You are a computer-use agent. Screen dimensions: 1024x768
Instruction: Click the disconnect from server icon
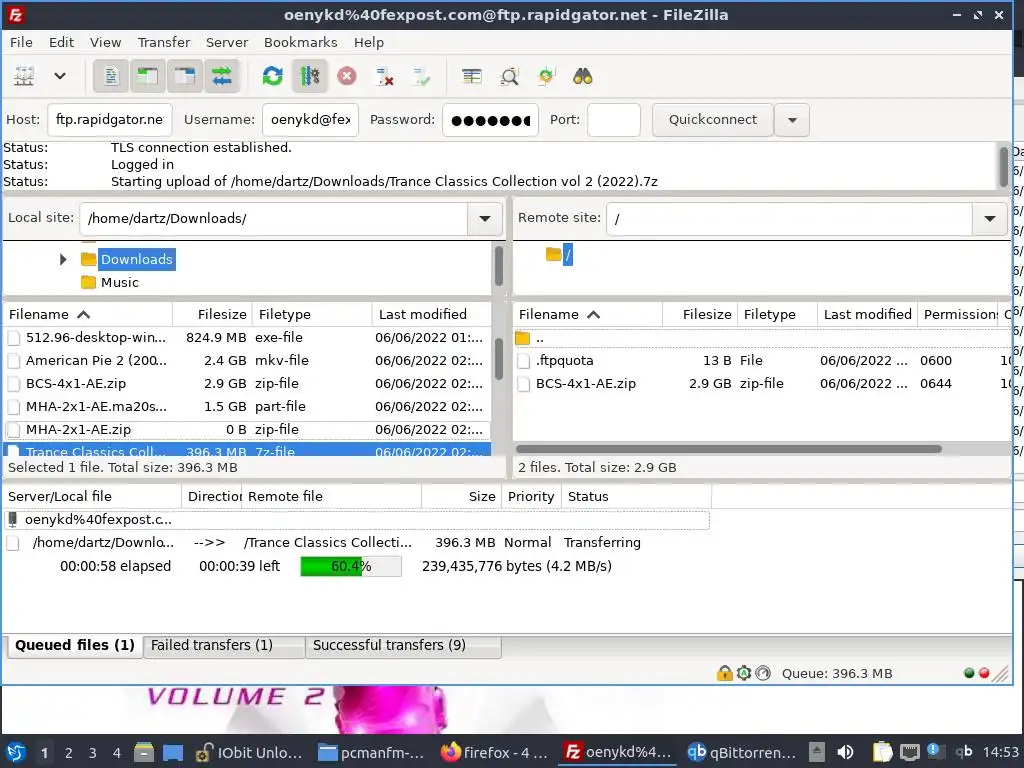point(384,76)
